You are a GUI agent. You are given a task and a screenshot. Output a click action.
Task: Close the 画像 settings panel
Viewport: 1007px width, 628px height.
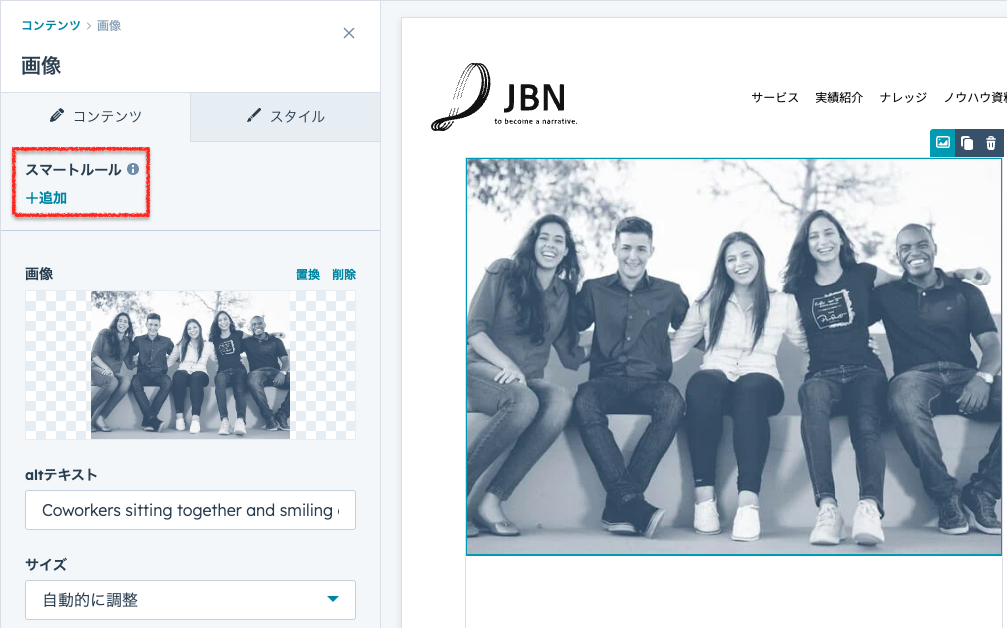[x=349, y=33]
